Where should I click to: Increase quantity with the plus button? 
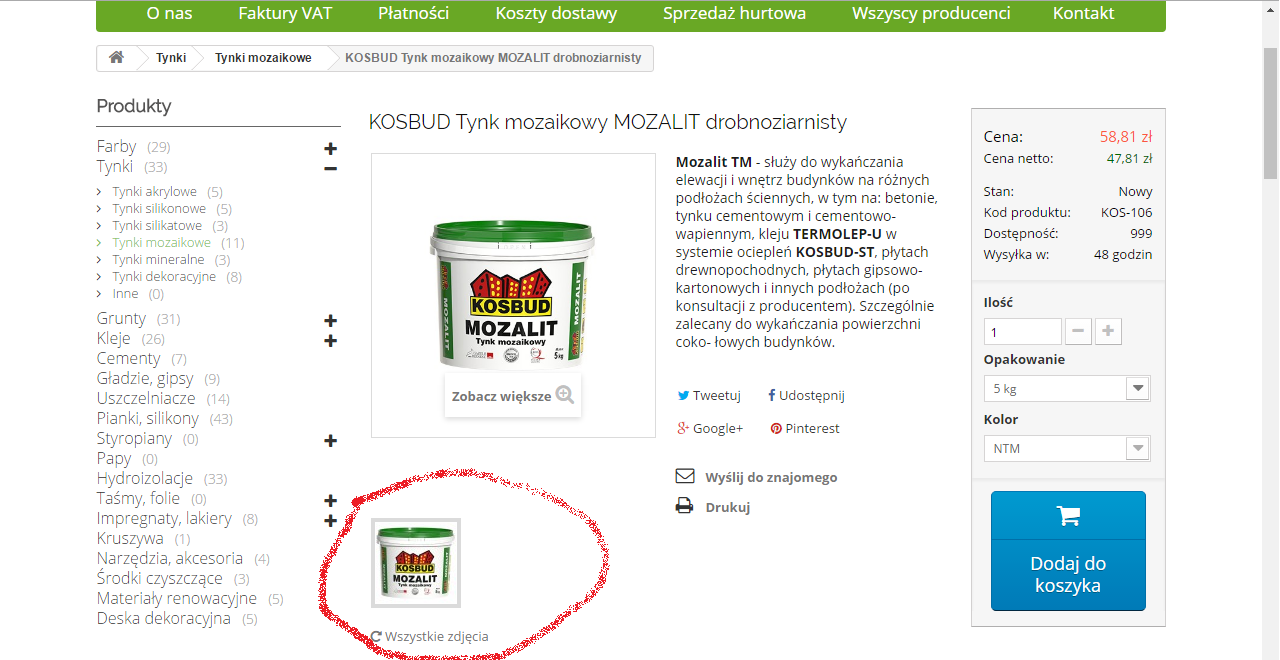click(x=1109, y=332)
